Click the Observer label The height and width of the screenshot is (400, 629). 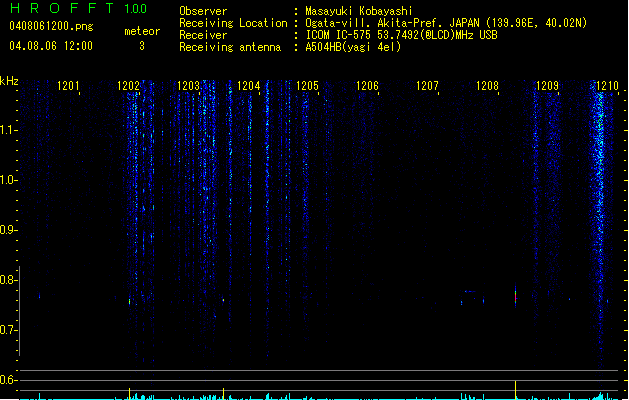pos(203,11)
